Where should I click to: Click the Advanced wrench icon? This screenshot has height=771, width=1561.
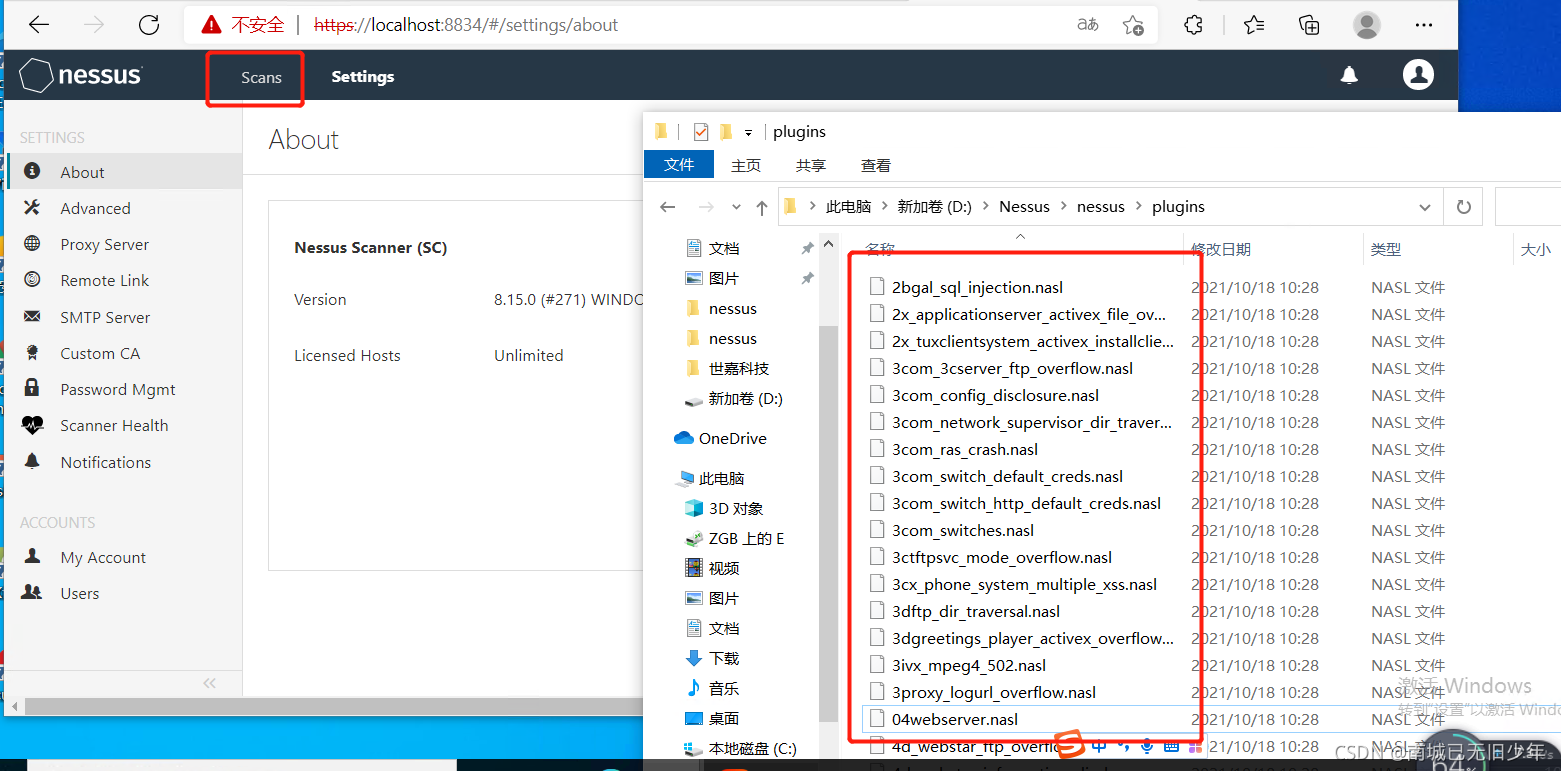pos(32,207)
